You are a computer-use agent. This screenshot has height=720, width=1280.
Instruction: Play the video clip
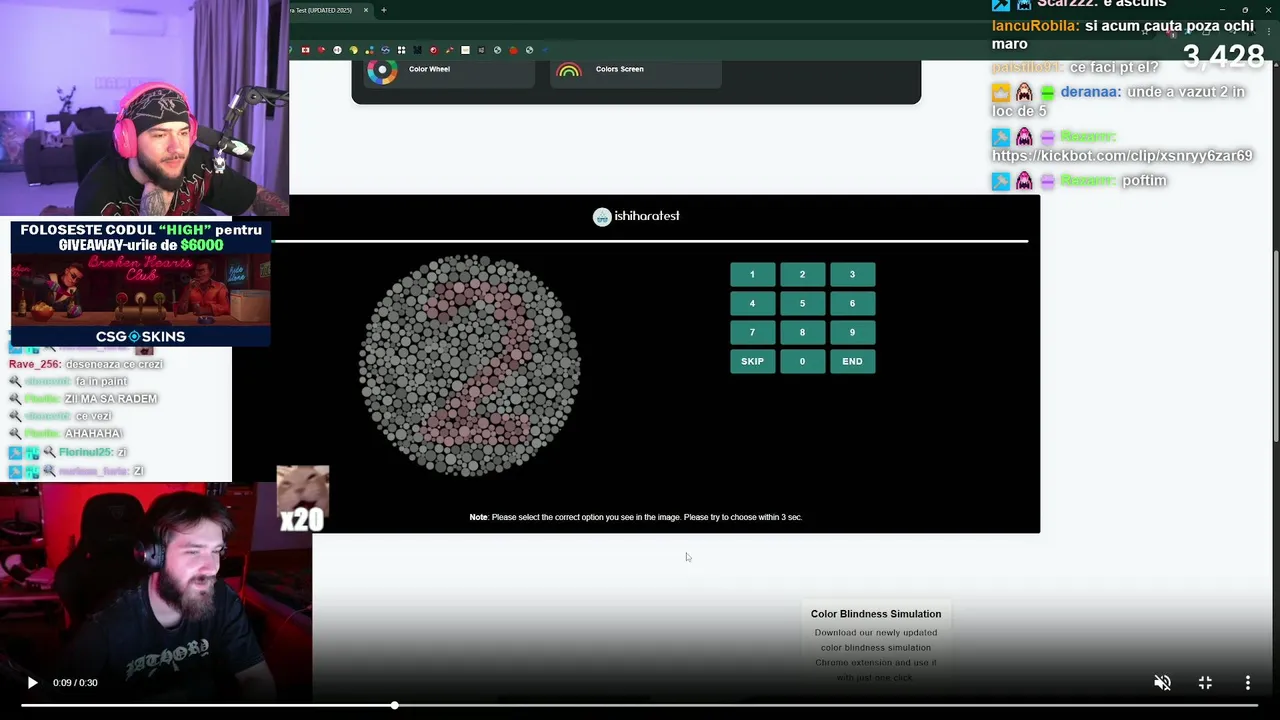pos(32,683)
